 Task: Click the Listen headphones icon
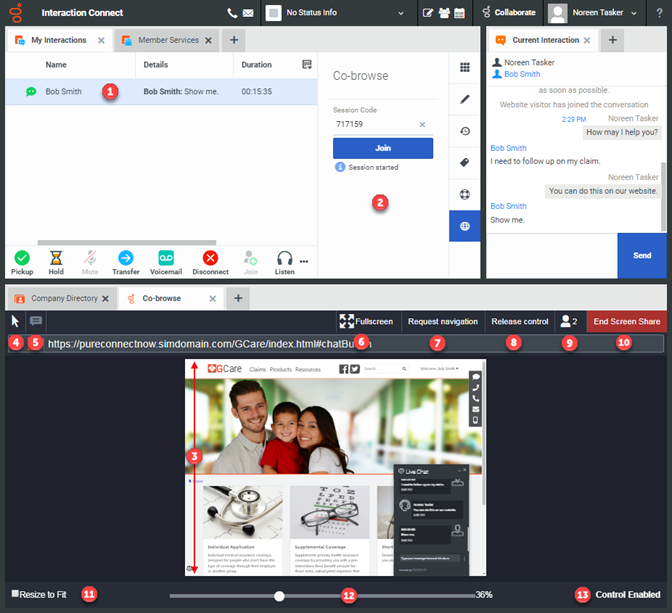284,257
